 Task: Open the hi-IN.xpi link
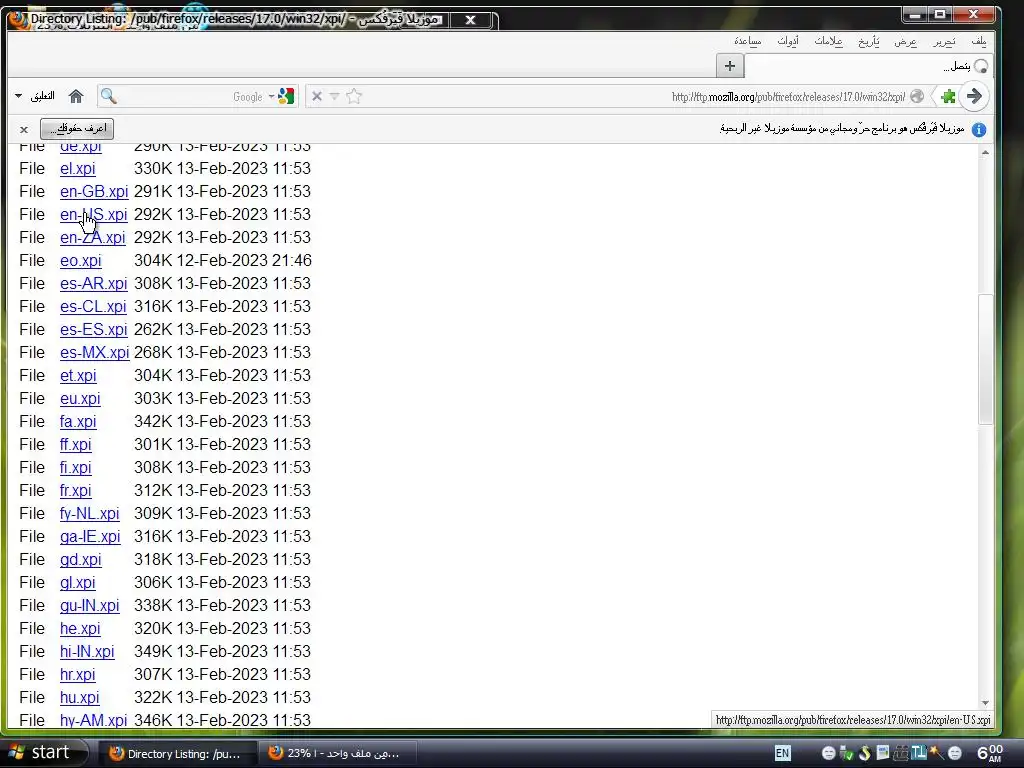tap(87, 651)
